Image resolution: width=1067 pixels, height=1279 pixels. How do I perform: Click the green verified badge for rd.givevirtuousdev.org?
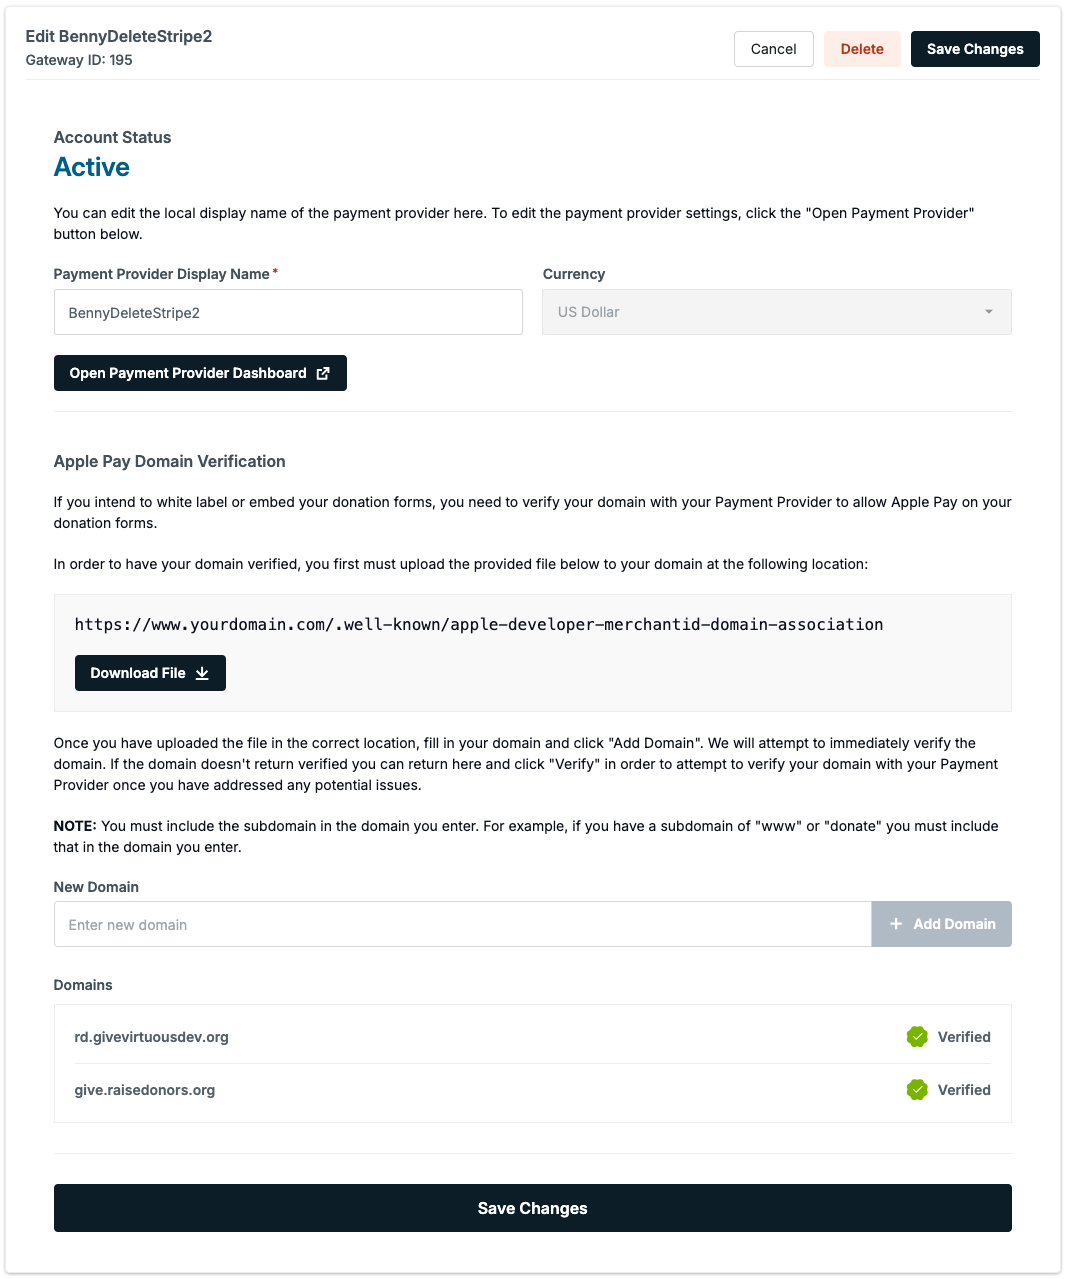coord(917,1037)
